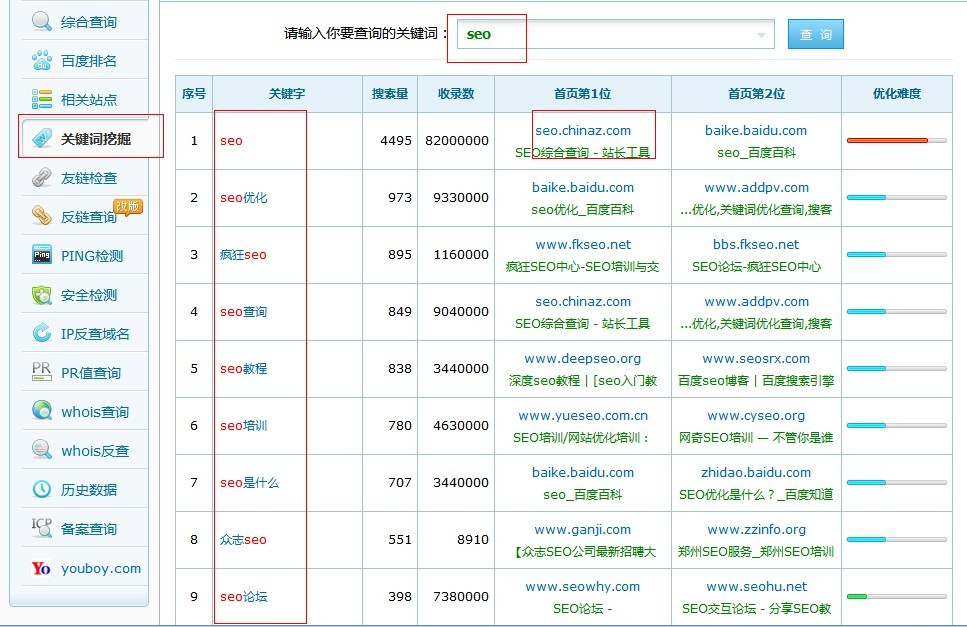Click the 相关站点 list icon
The height and width of the screenshot is (627, 967).
[x=42, y=99]
